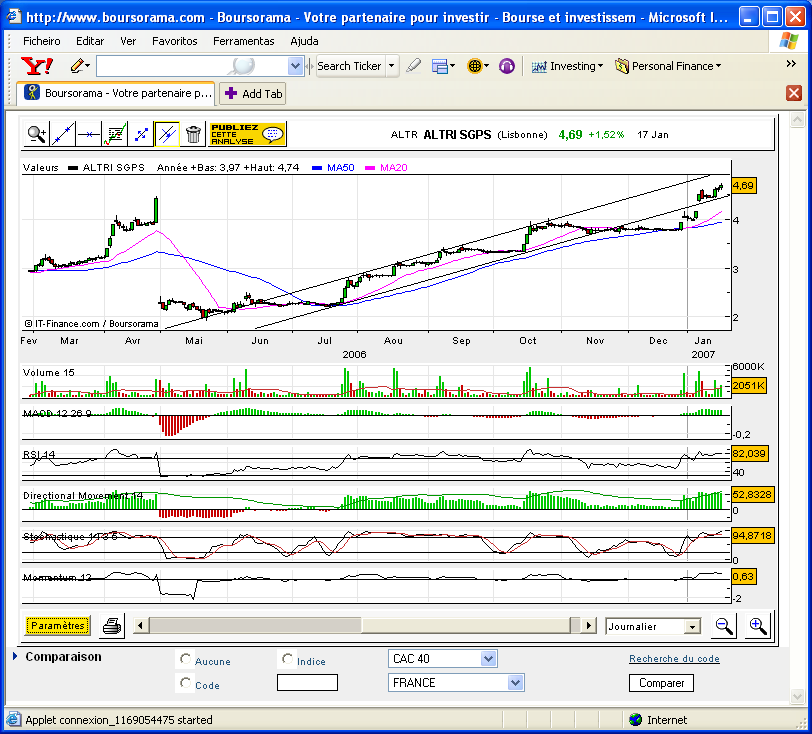Click the Code text input field
This screenshot has width=812, height=734.
(307, 682)
